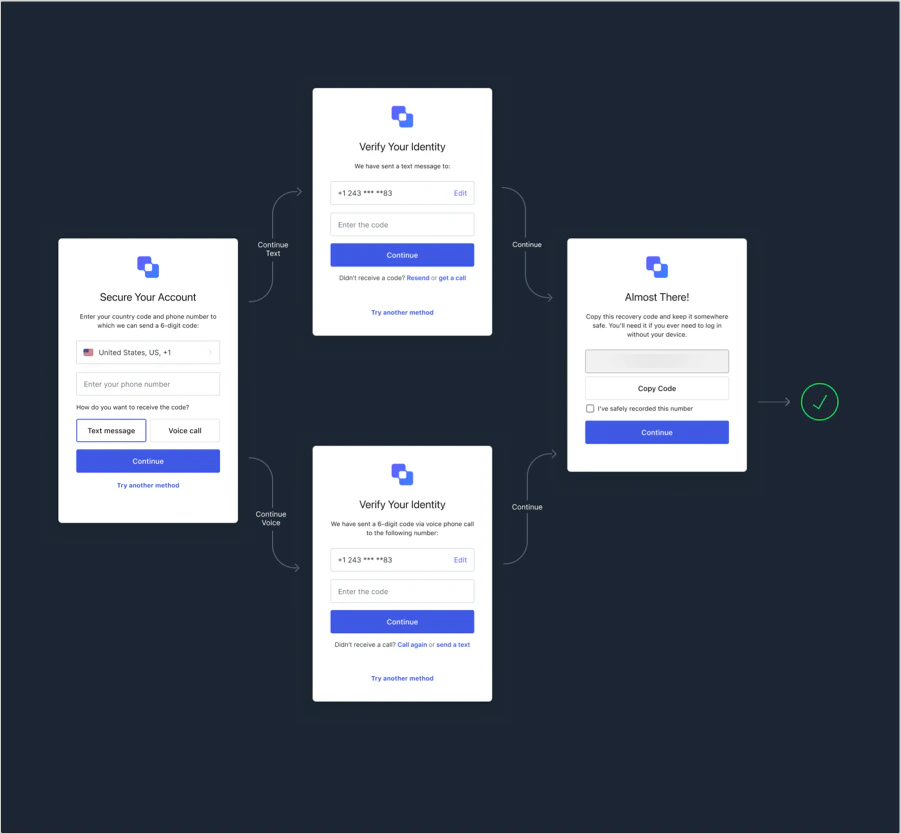Screen dimensions: 901x834
Task: Click the Almost There! heading
Action: [x=657, y=297]
